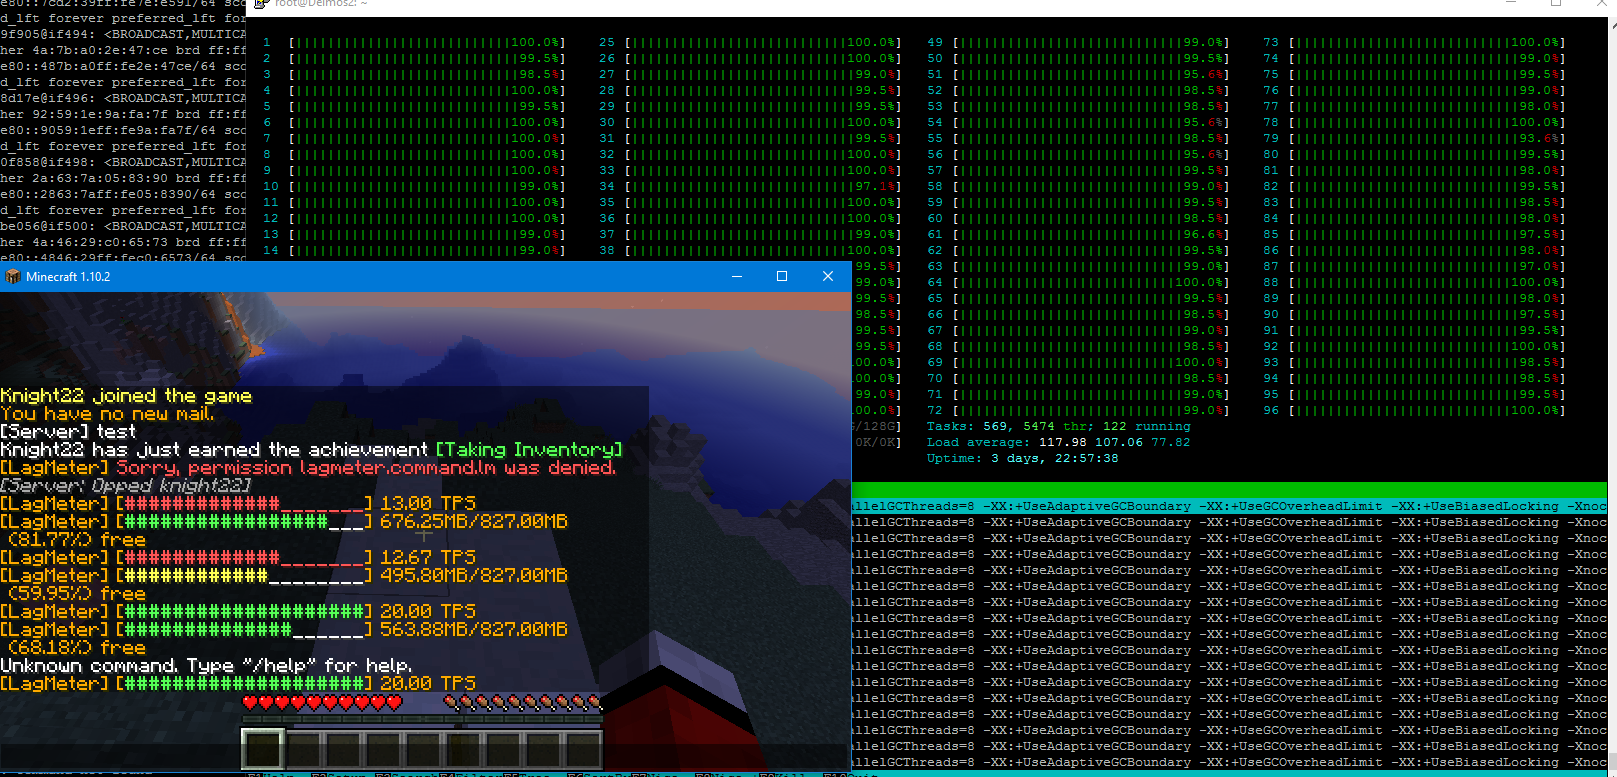Screen dimensions: 1617x777
Task: Select the cyan highlighted process row in htop
Action: coord(1229,507)
